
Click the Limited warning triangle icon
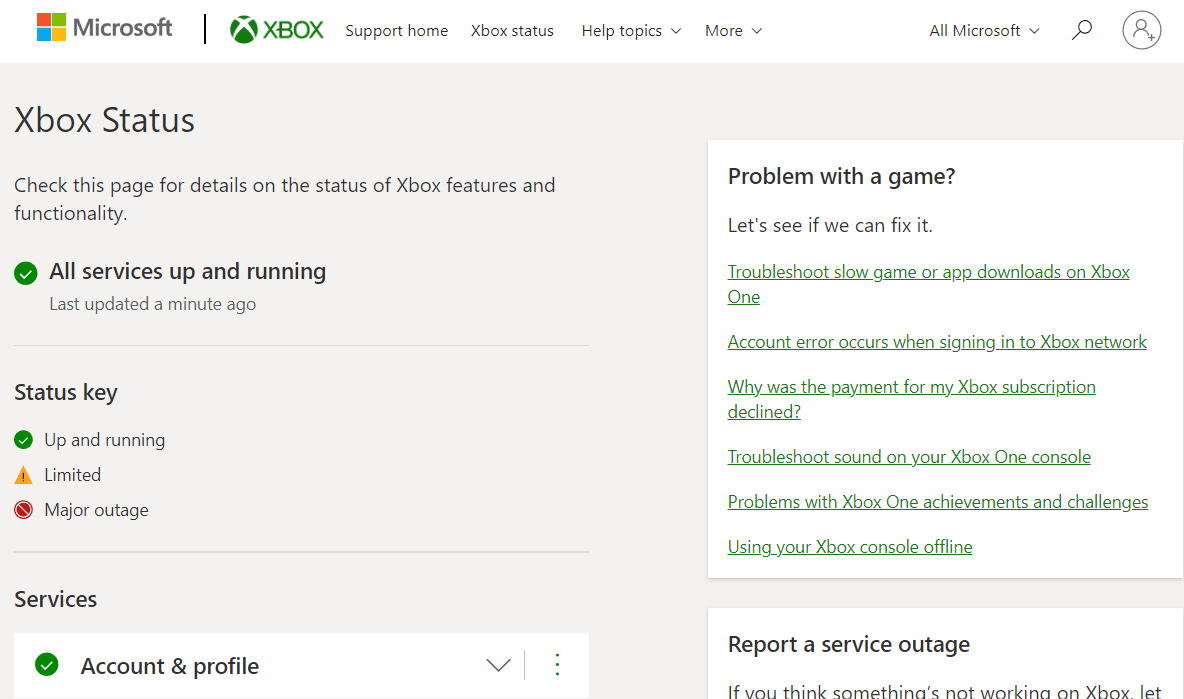coord(23,475)
